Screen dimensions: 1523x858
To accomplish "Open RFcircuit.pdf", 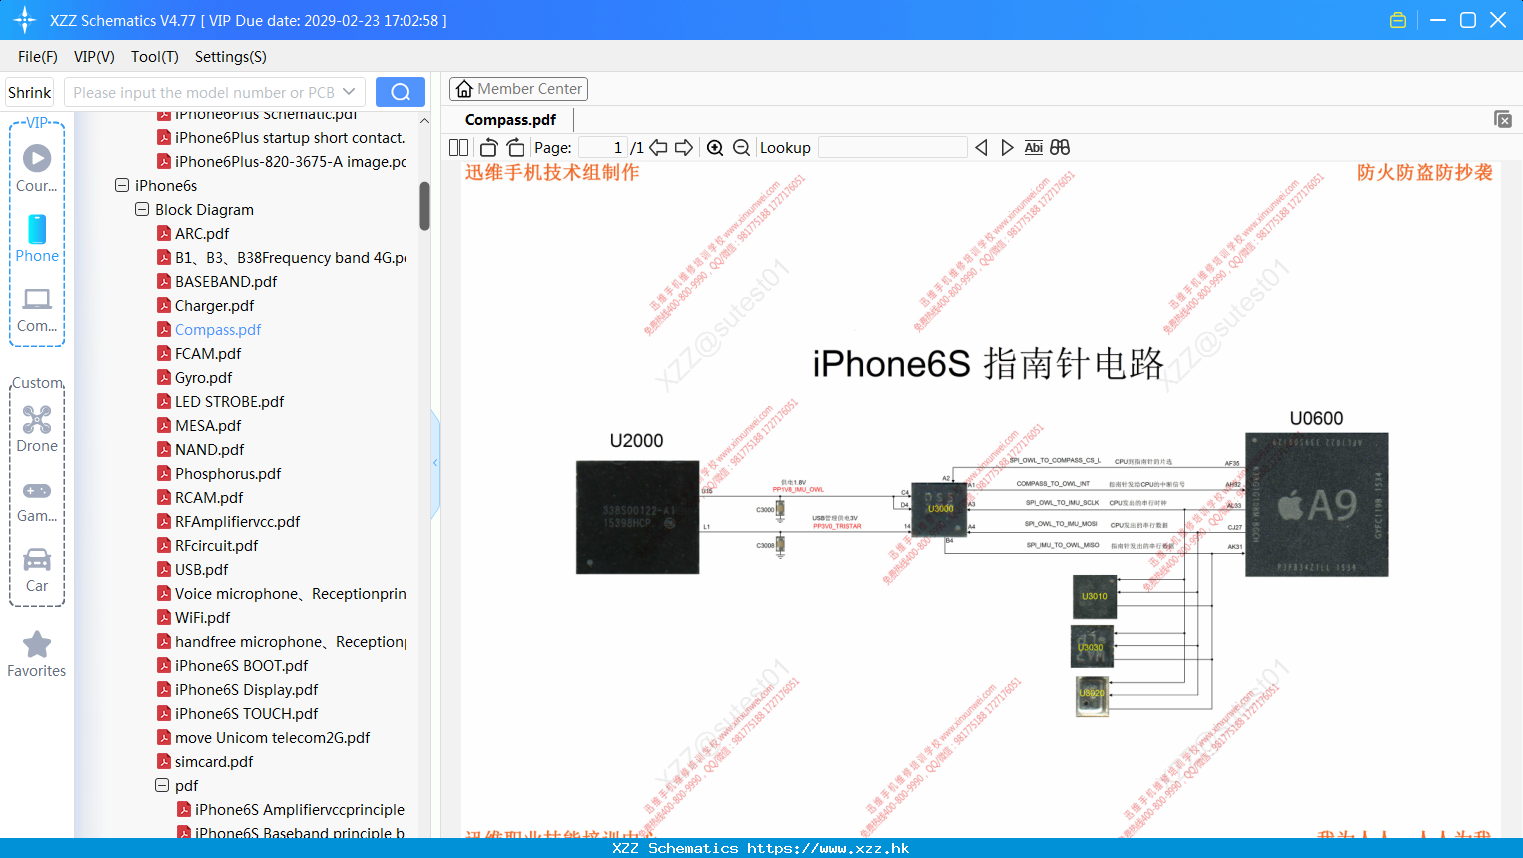I will [216, 545].
